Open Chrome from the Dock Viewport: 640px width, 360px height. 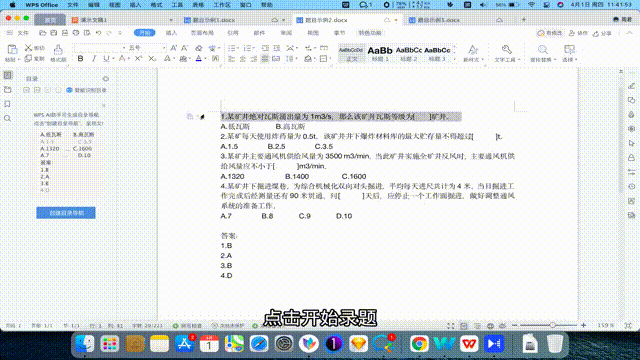coord(419,344)
